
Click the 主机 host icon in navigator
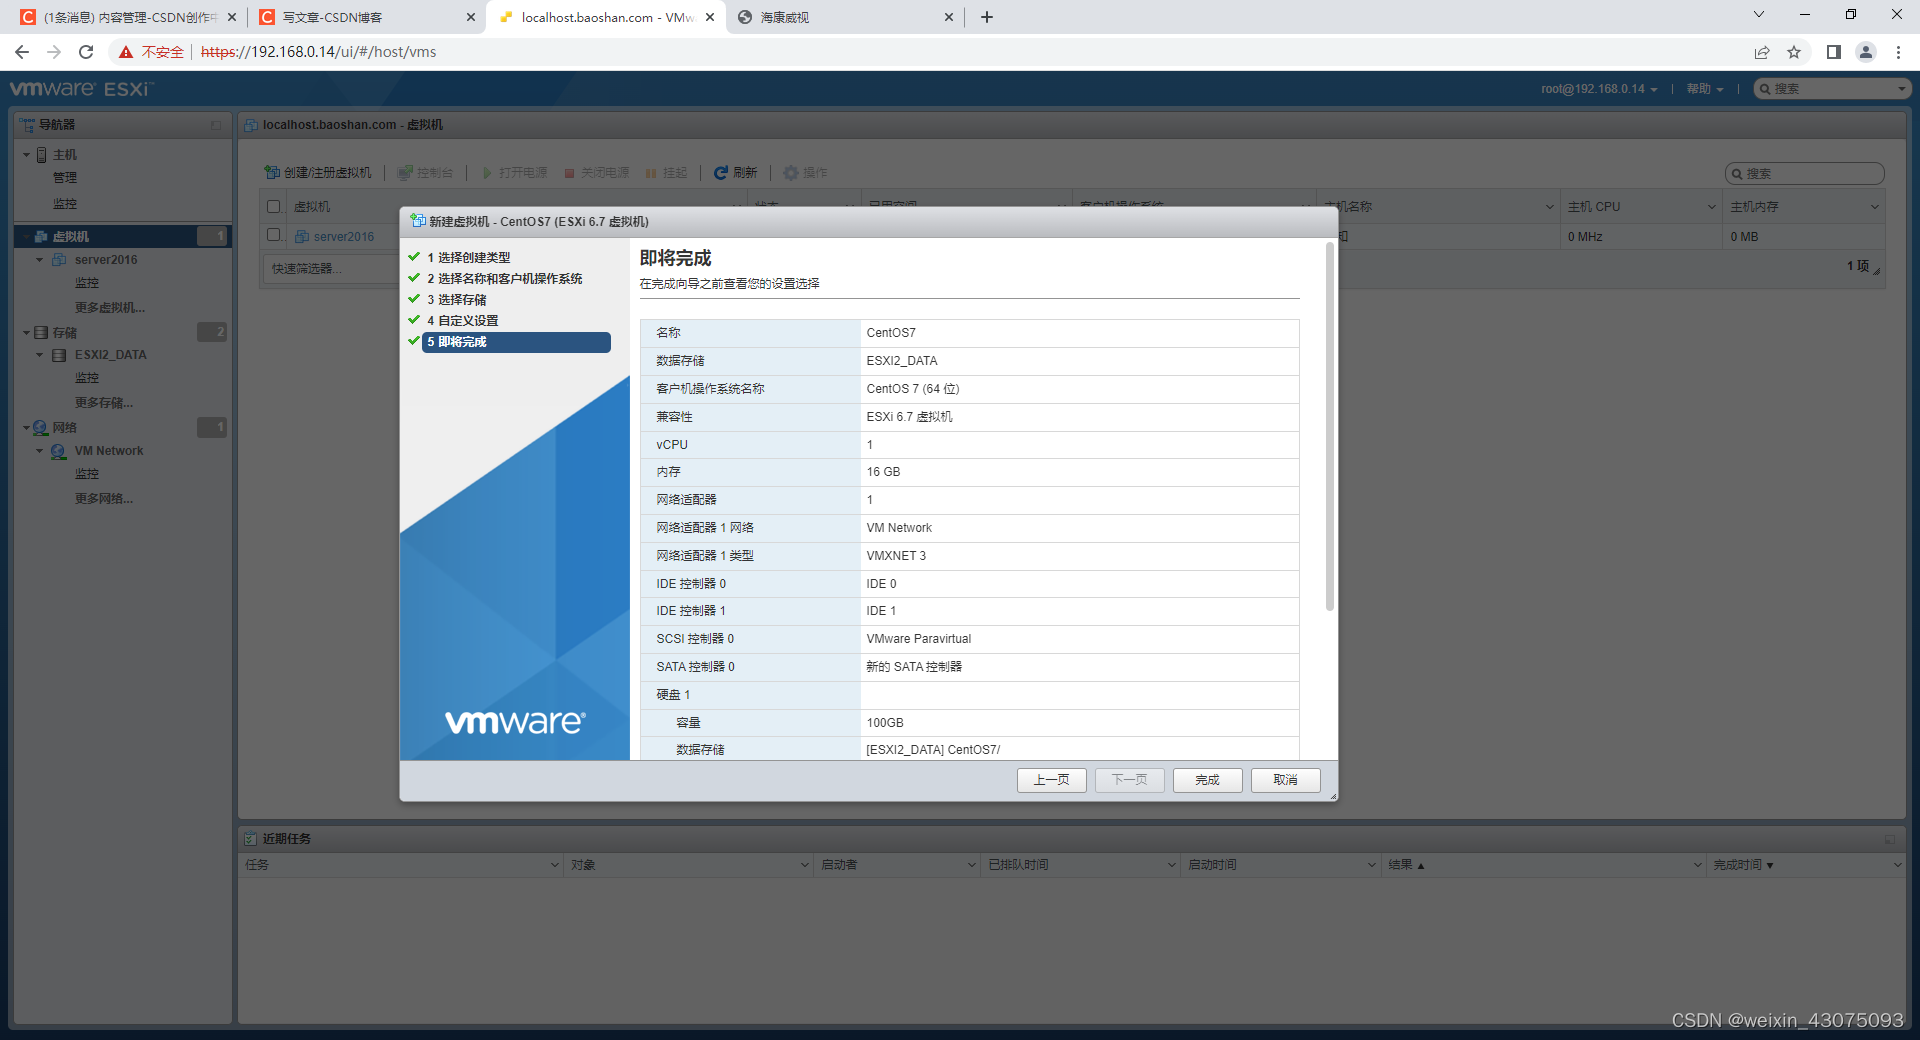(x=42, y=155)
